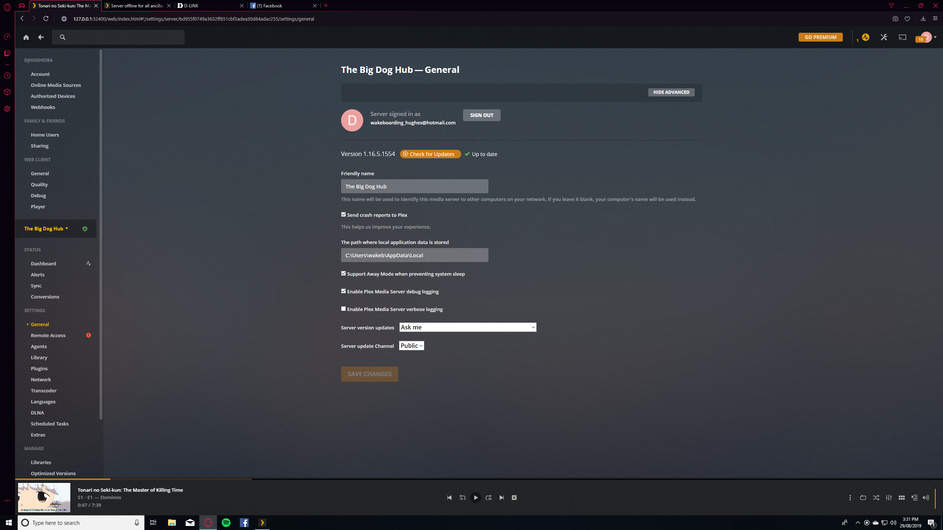
Task: Open settings with the wrench and screwdriver icon
Action: pyautogui.click(x=883, y=37)
